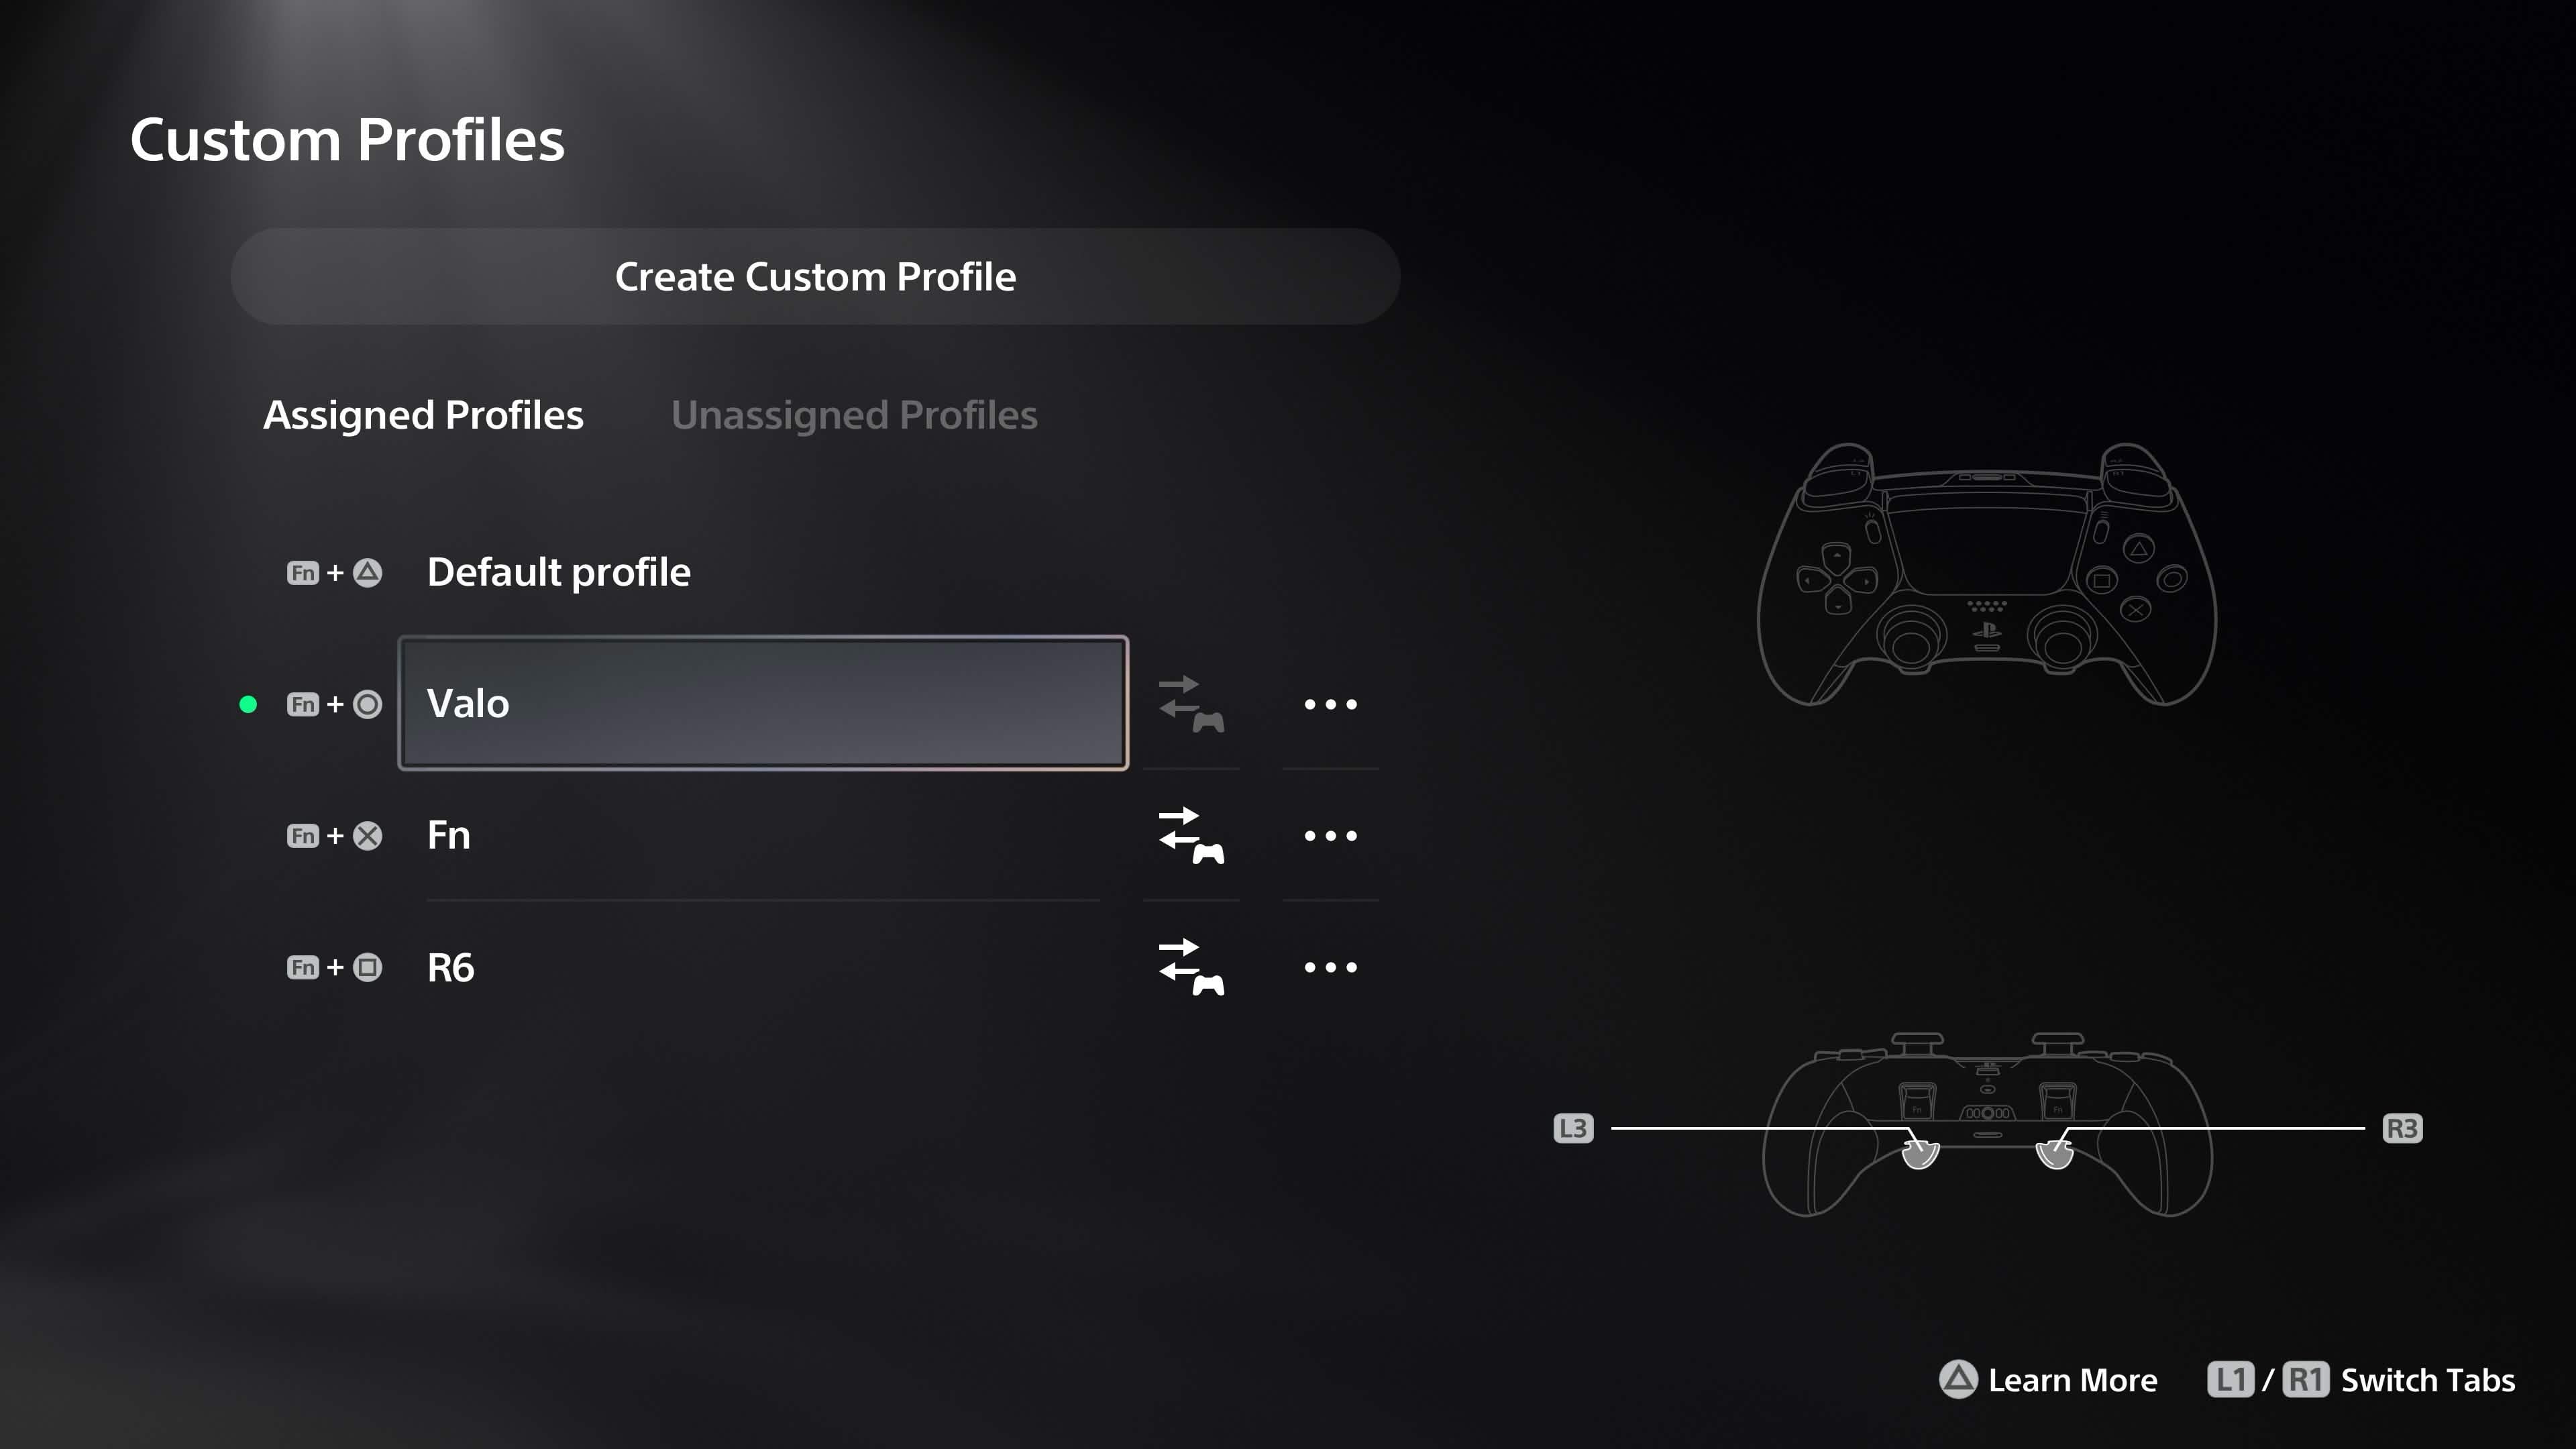Image resolution: width=2576 pixels, height=1449 pixels.
Task: Click the L3 back button label
Action: tap(1573, 1128)
